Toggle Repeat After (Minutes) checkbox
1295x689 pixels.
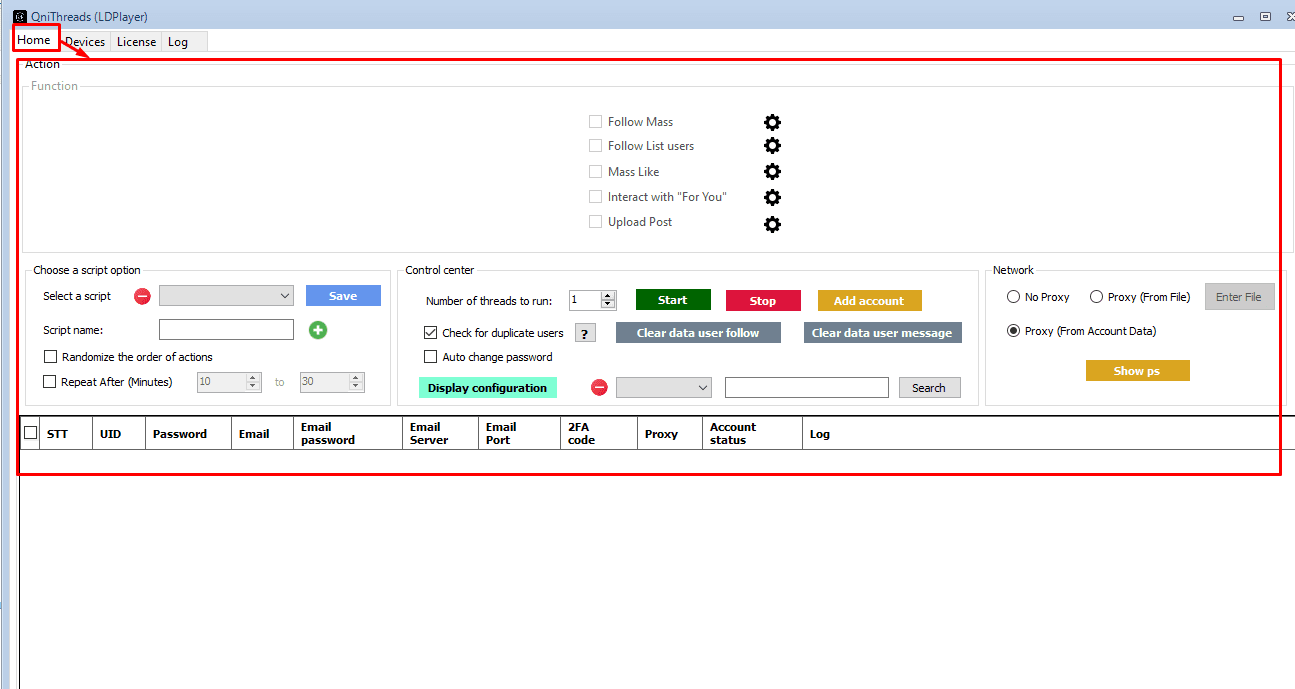coord(50,381)
